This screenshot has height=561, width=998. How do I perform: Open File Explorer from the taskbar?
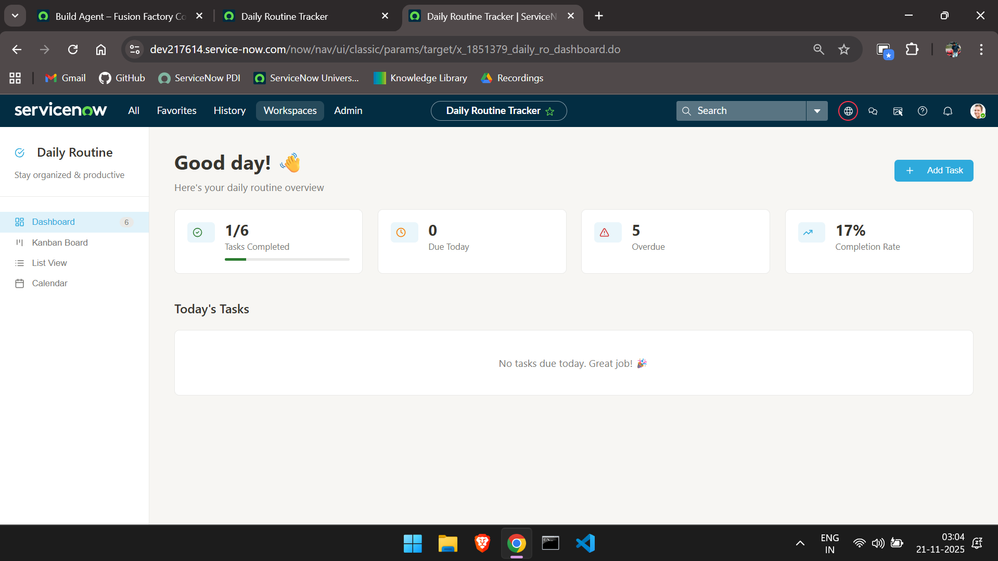tap(447, 543)
